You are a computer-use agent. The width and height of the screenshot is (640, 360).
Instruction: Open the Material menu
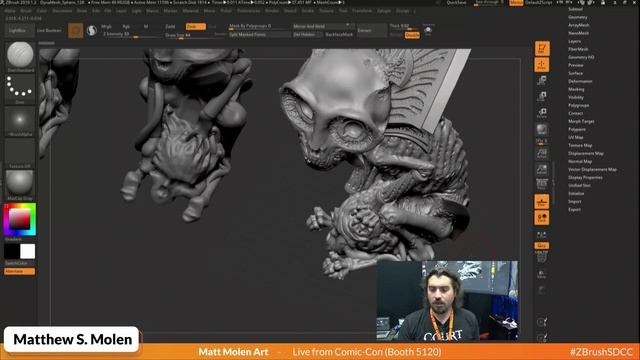point(190,11)
